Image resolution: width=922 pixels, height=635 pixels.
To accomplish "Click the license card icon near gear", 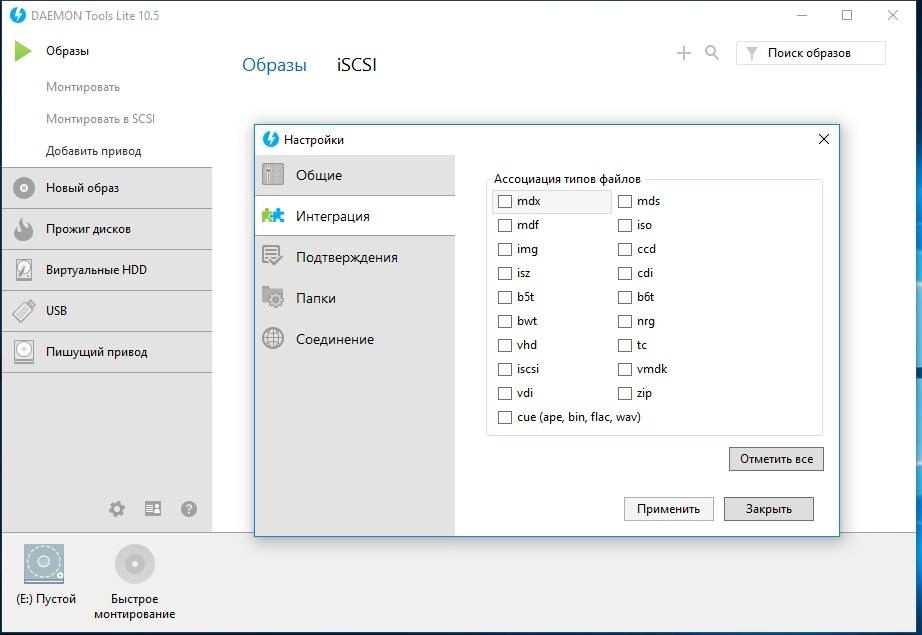I will 153,509.
